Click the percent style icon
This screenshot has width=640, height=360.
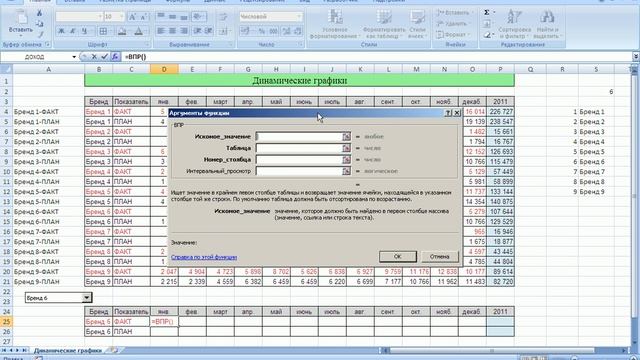(x=262, y=31)
